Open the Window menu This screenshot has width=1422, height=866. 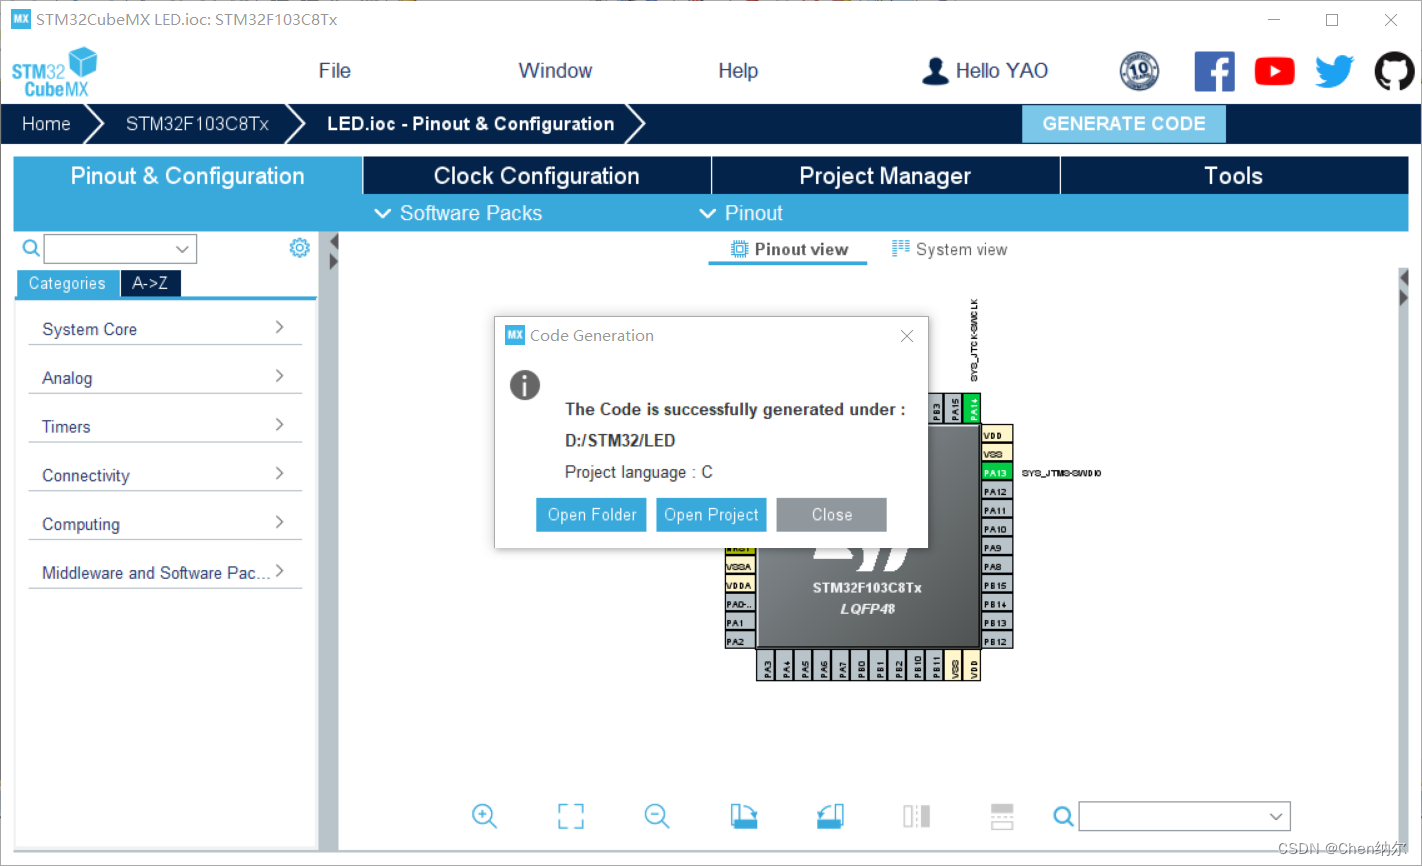[x=555, y=71]
